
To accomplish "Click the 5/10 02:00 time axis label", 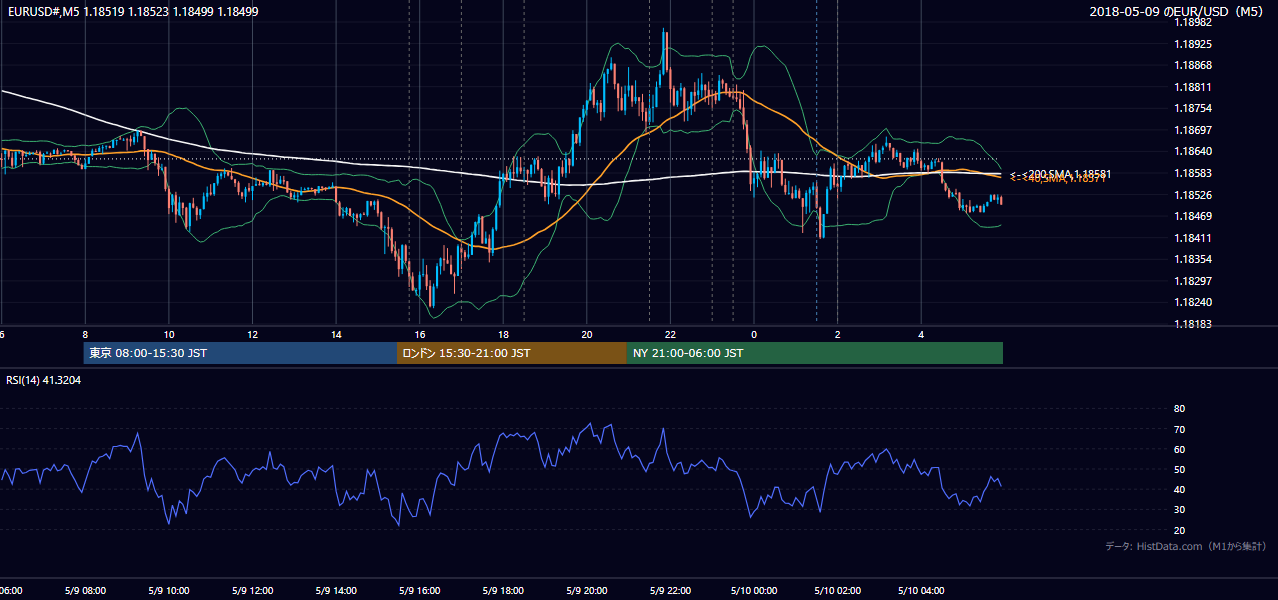I will click(x=837, y=591).
